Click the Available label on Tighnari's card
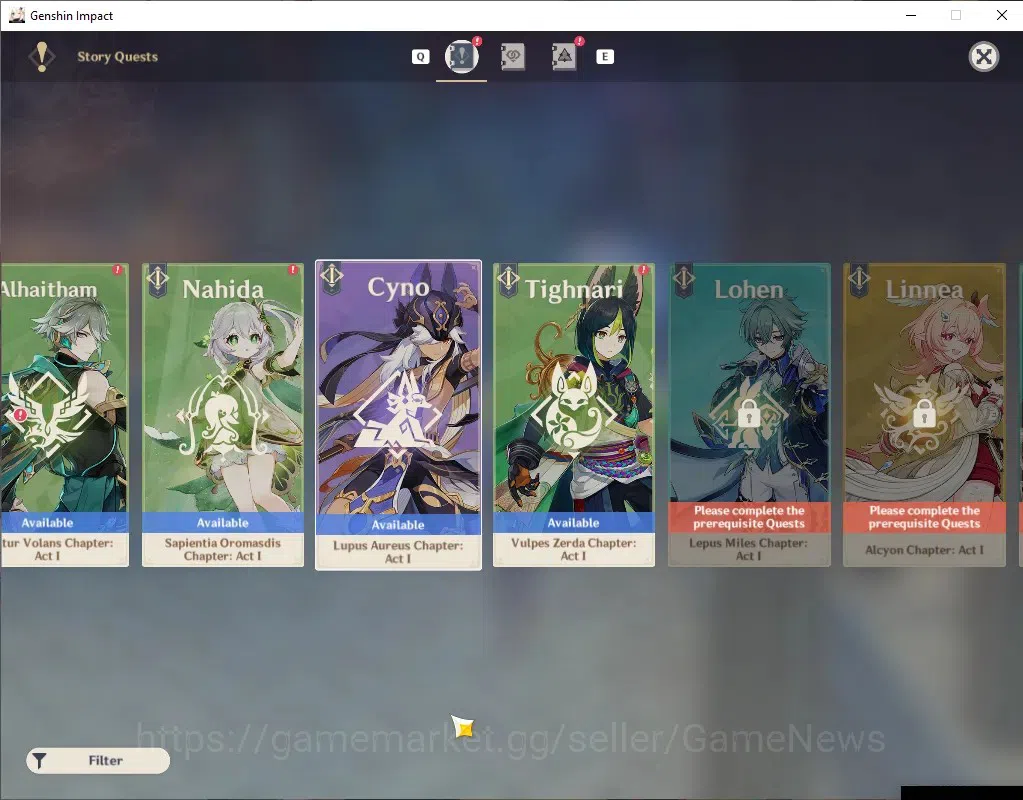 tap(573, 523)
